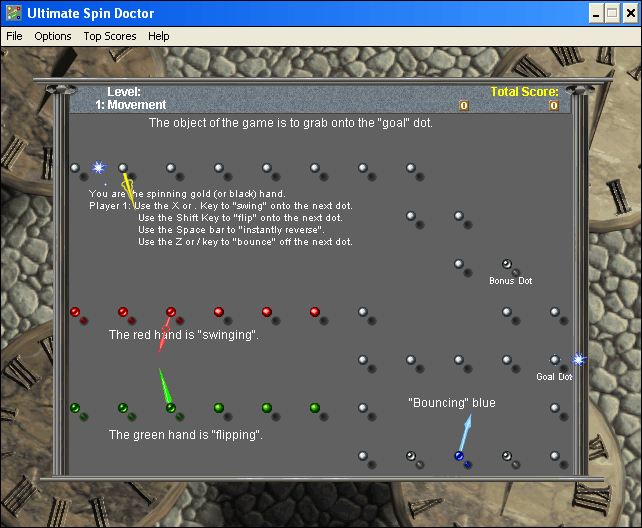Click the Bonus Dot ringed ball
Viewport: 642px width, 528px height.
point(506,264)
